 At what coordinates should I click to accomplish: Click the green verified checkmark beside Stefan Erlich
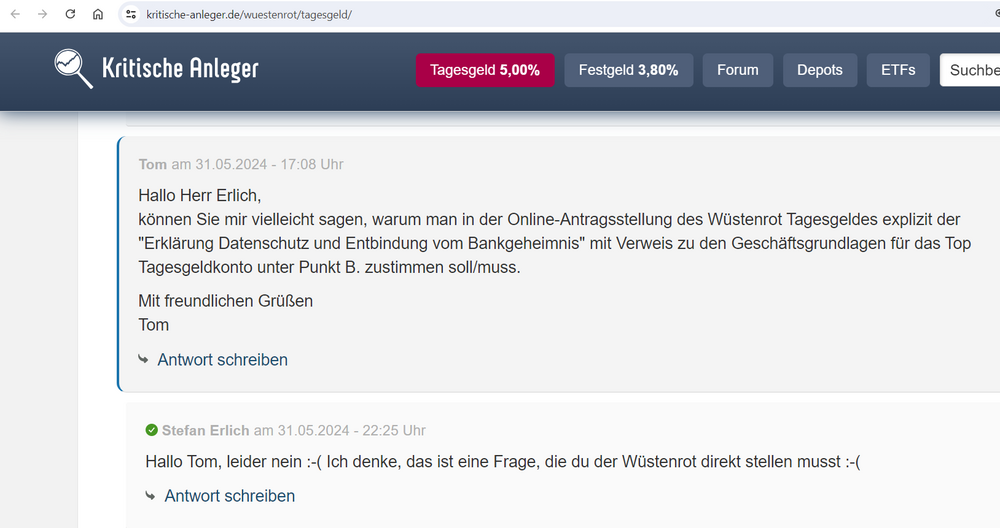151,430
